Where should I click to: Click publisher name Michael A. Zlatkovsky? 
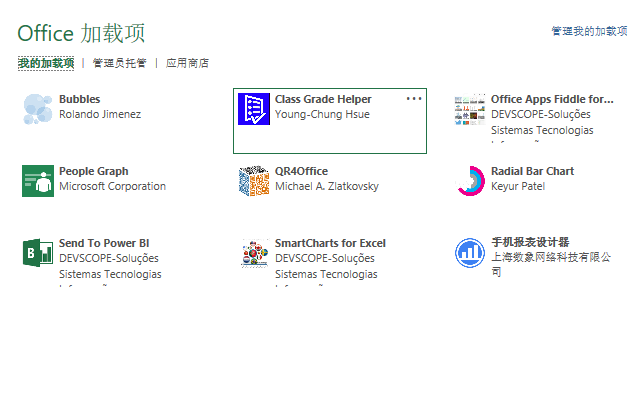click(327, 187)
